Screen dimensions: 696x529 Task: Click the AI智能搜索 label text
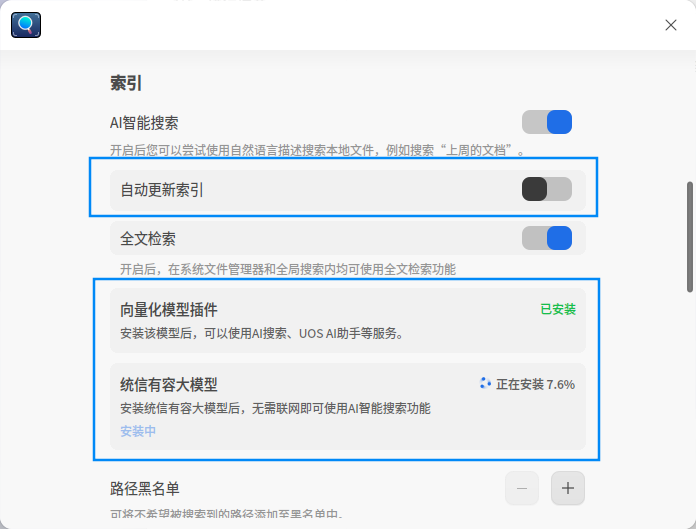point(144,123)
